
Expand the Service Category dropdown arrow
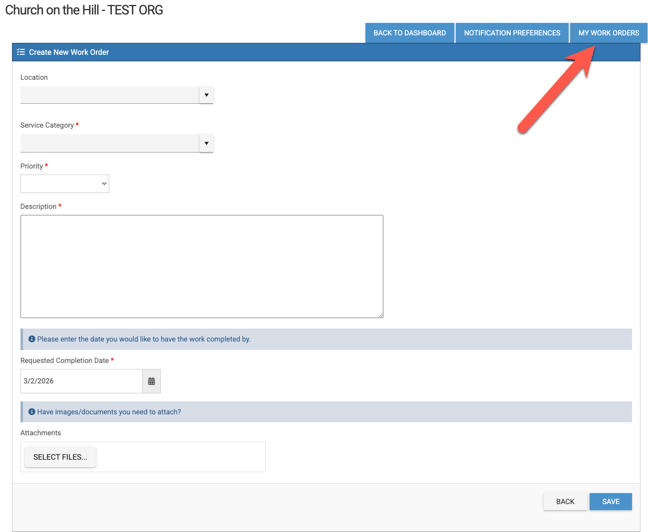206,143
